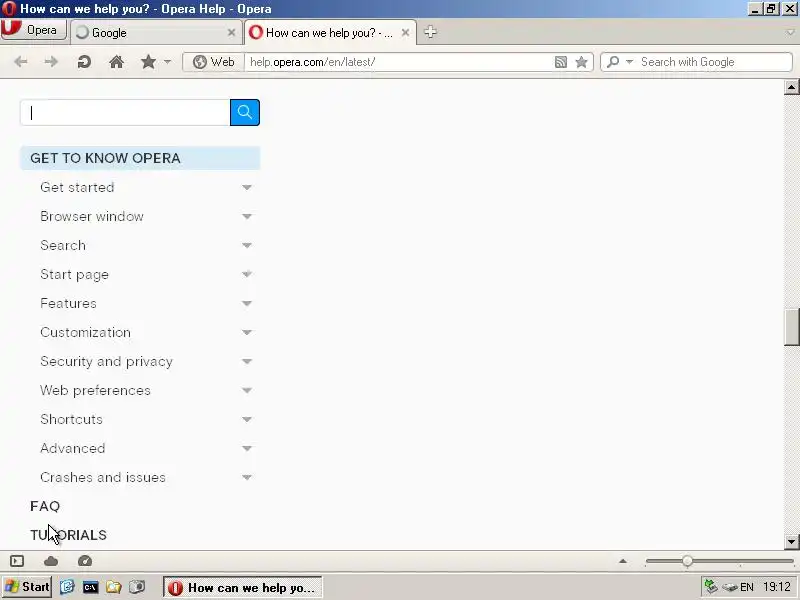Image resolution: width=800 pixels, height=600 pixels.
Task: Expand the Web preferences arrow
Action: [x=247, y=391]
